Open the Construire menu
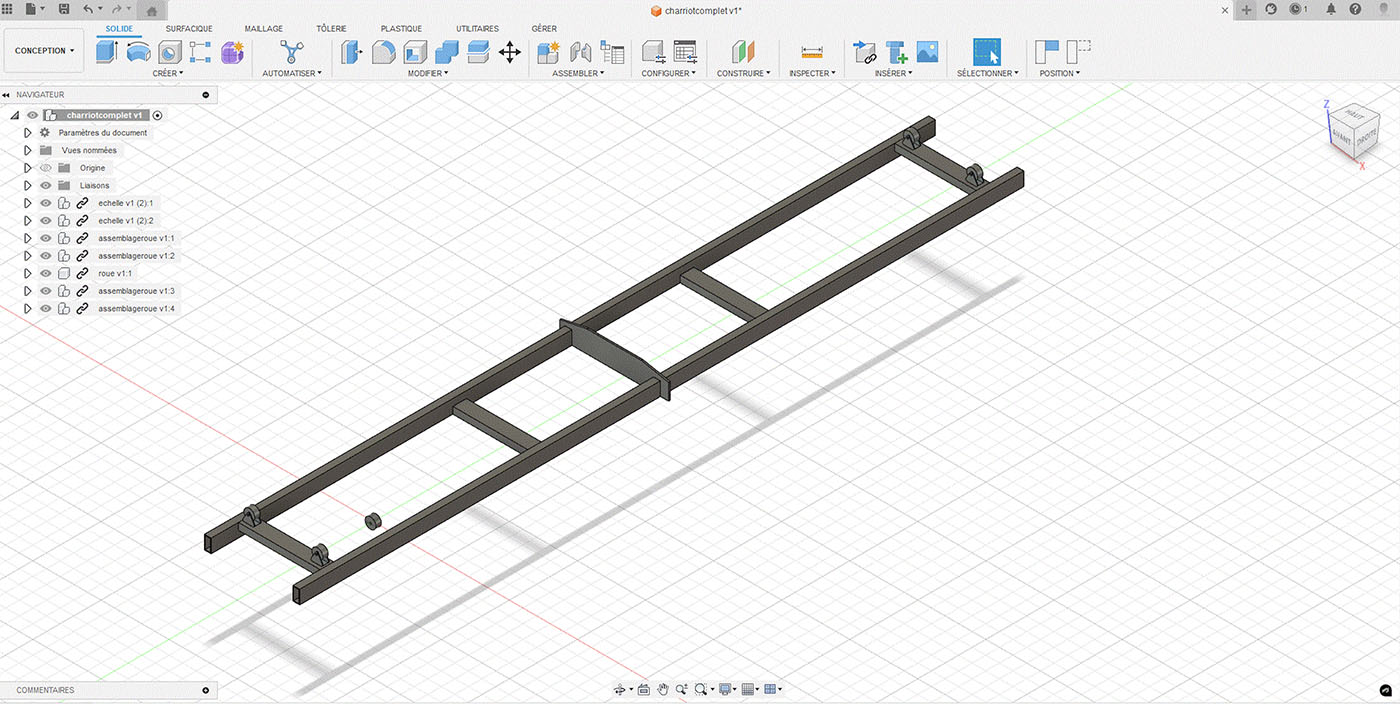Image resolution: width=1400 pixels, height=704 pixels. click(x=742, y=73)
